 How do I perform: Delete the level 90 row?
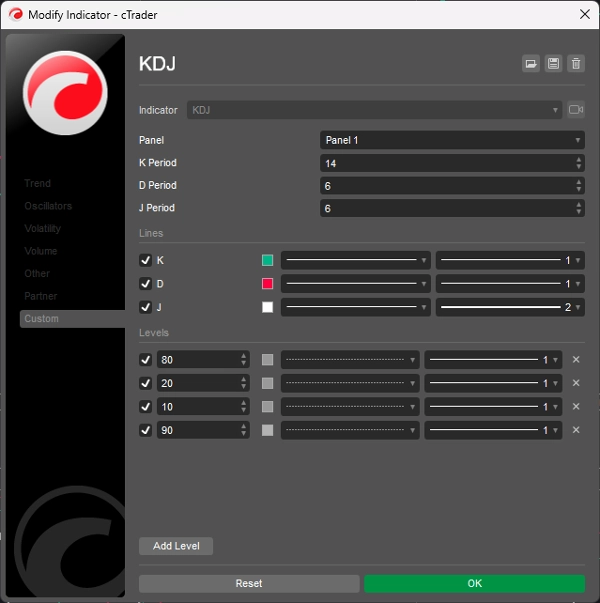pyautogui.click(x=575, y=430)
